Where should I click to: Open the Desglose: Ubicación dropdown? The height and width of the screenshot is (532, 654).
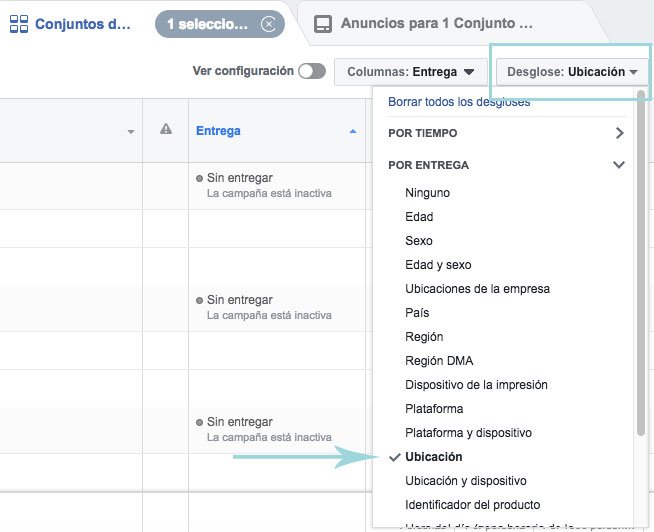572,72
